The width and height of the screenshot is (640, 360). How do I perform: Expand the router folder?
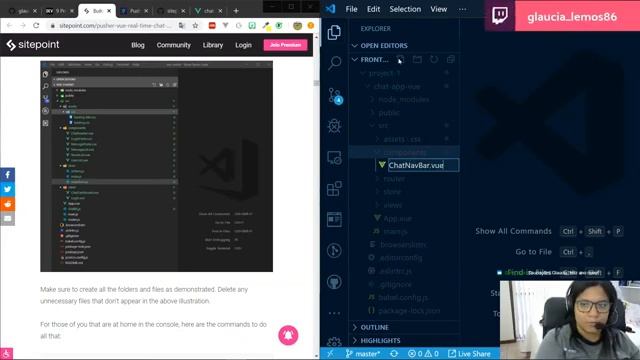pyautogui.click(x=391, y=179)
